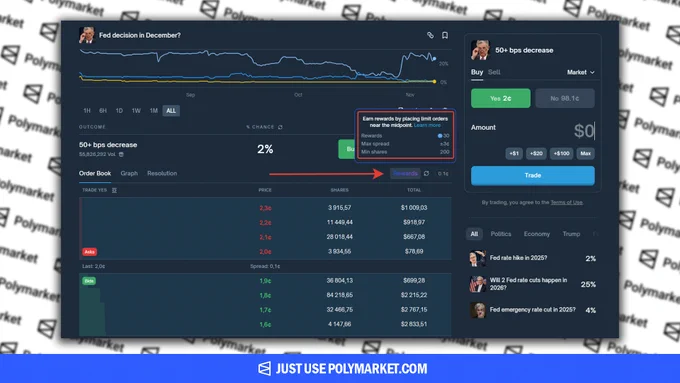Filter related markets by Economy
Viewport: 680px width, 383px height.
(x=536, y=234)
